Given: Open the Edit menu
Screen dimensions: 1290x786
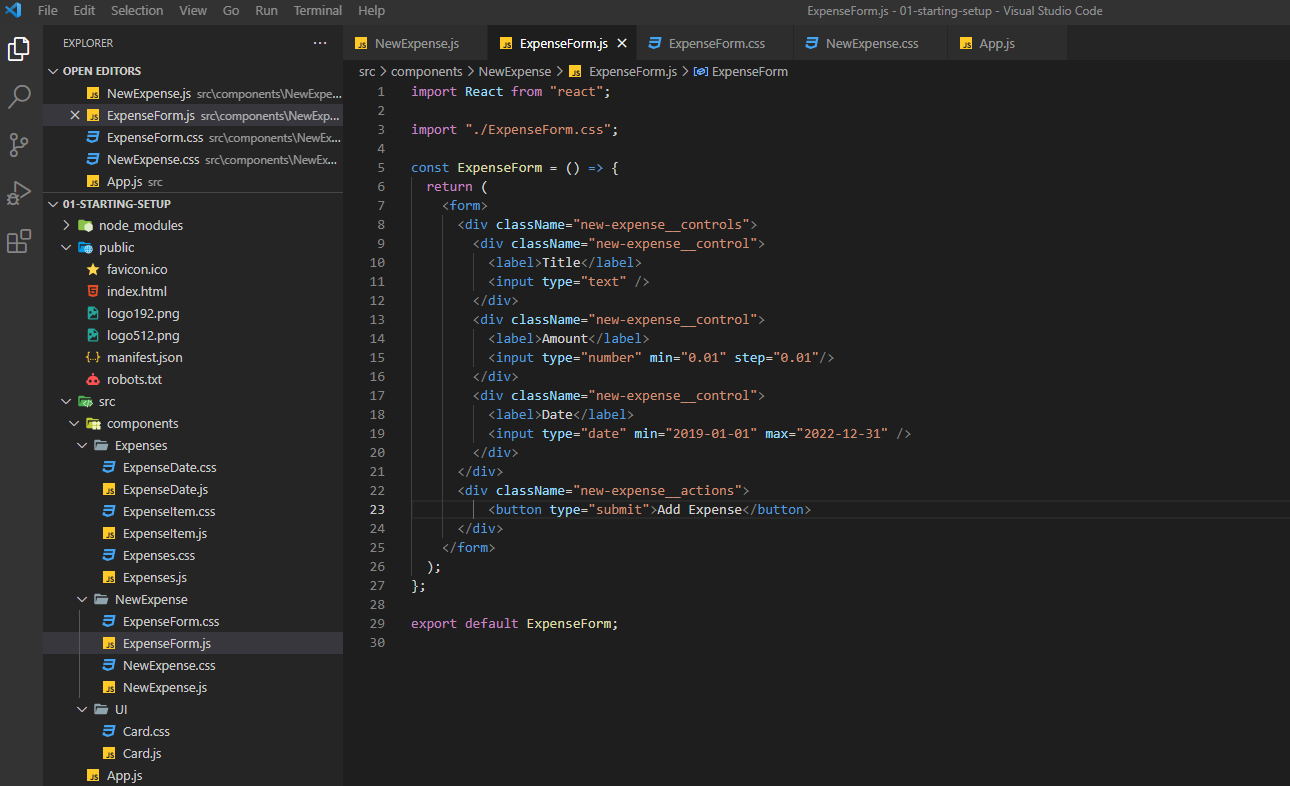Looking at the screenshot, I should coord(84,11).
